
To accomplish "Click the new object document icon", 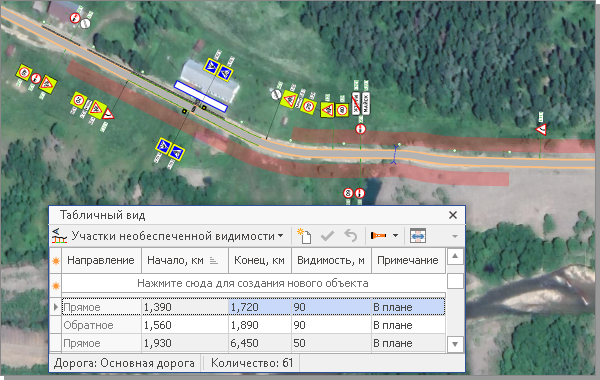I will [304, 236].
